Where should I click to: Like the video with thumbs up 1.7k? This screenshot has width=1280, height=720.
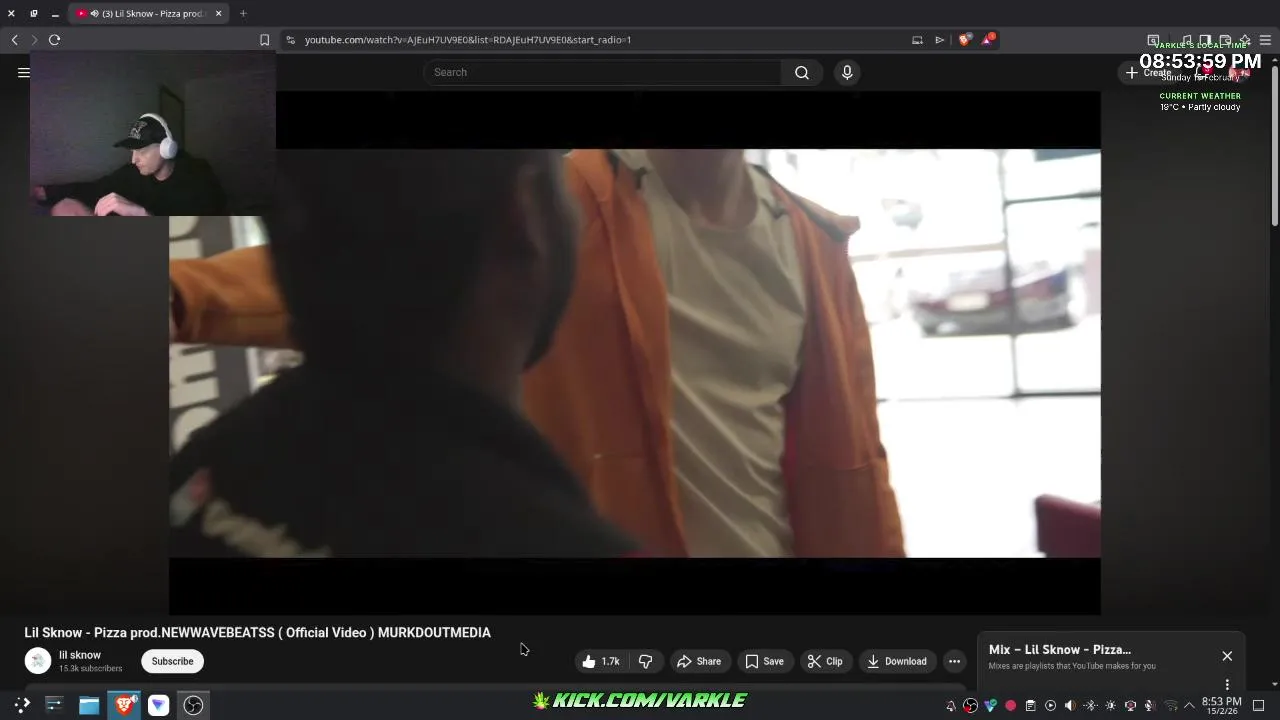pyautogui.click(x=600, y=661)
